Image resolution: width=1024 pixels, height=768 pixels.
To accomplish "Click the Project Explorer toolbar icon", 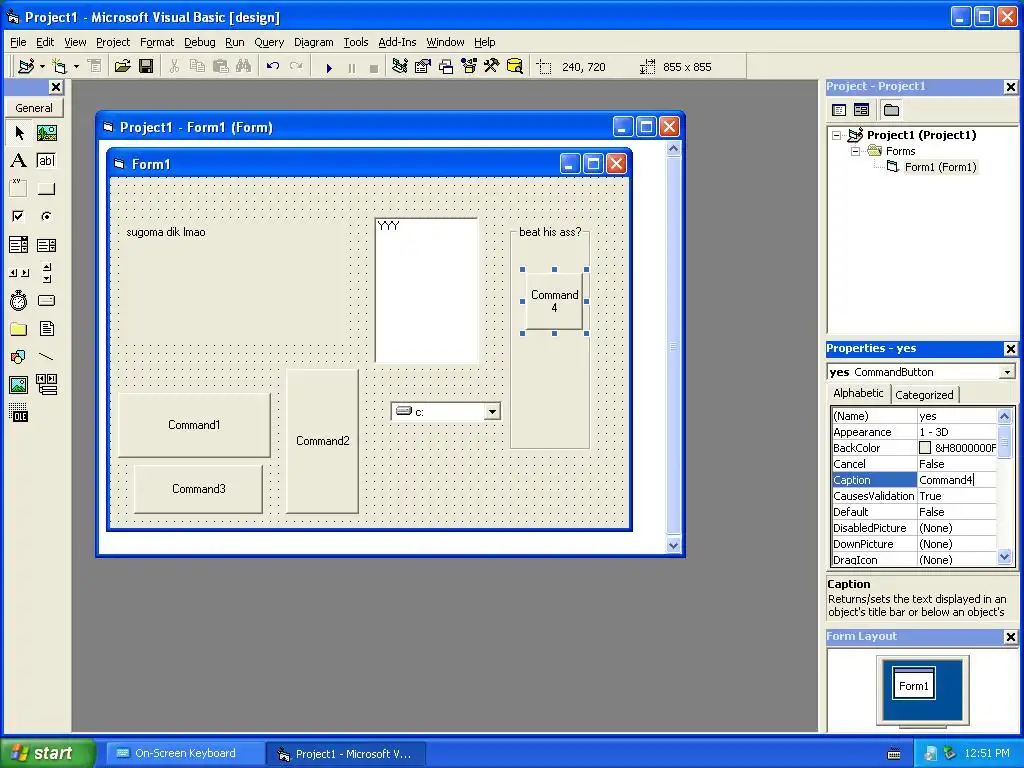I will (x=400, y=67).
